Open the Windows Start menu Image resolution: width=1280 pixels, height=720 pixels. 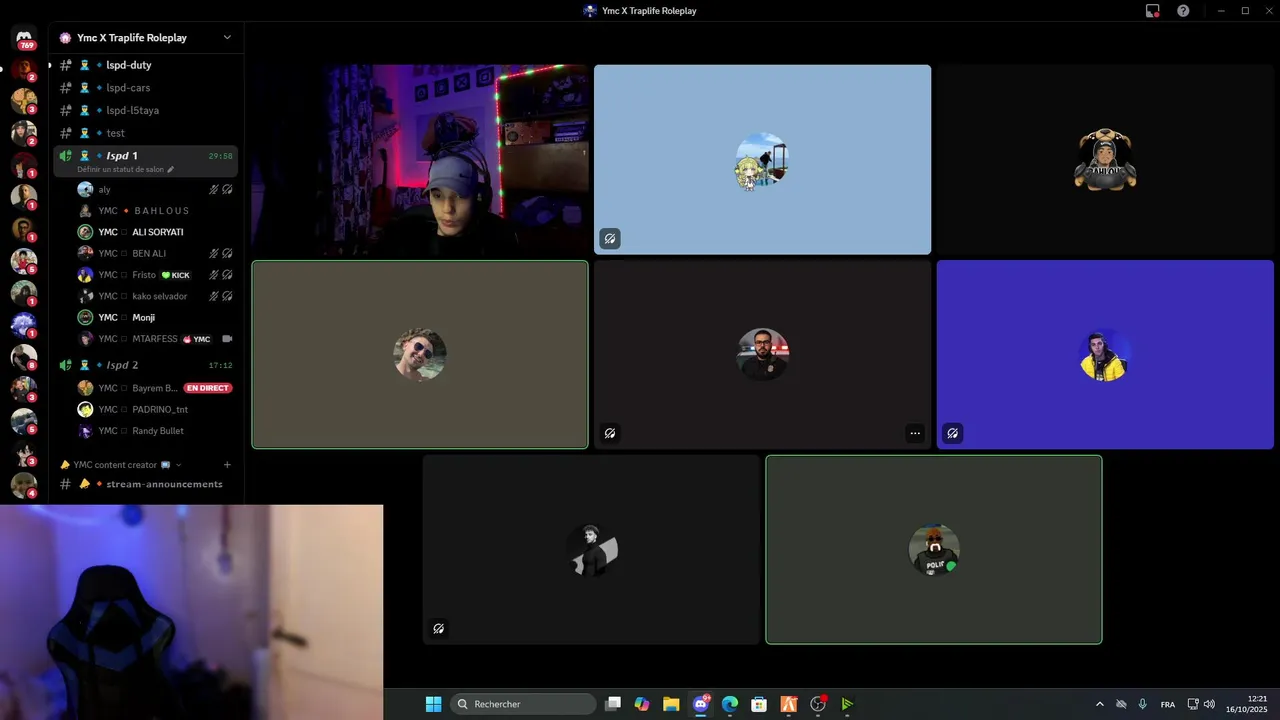(433, 704)
